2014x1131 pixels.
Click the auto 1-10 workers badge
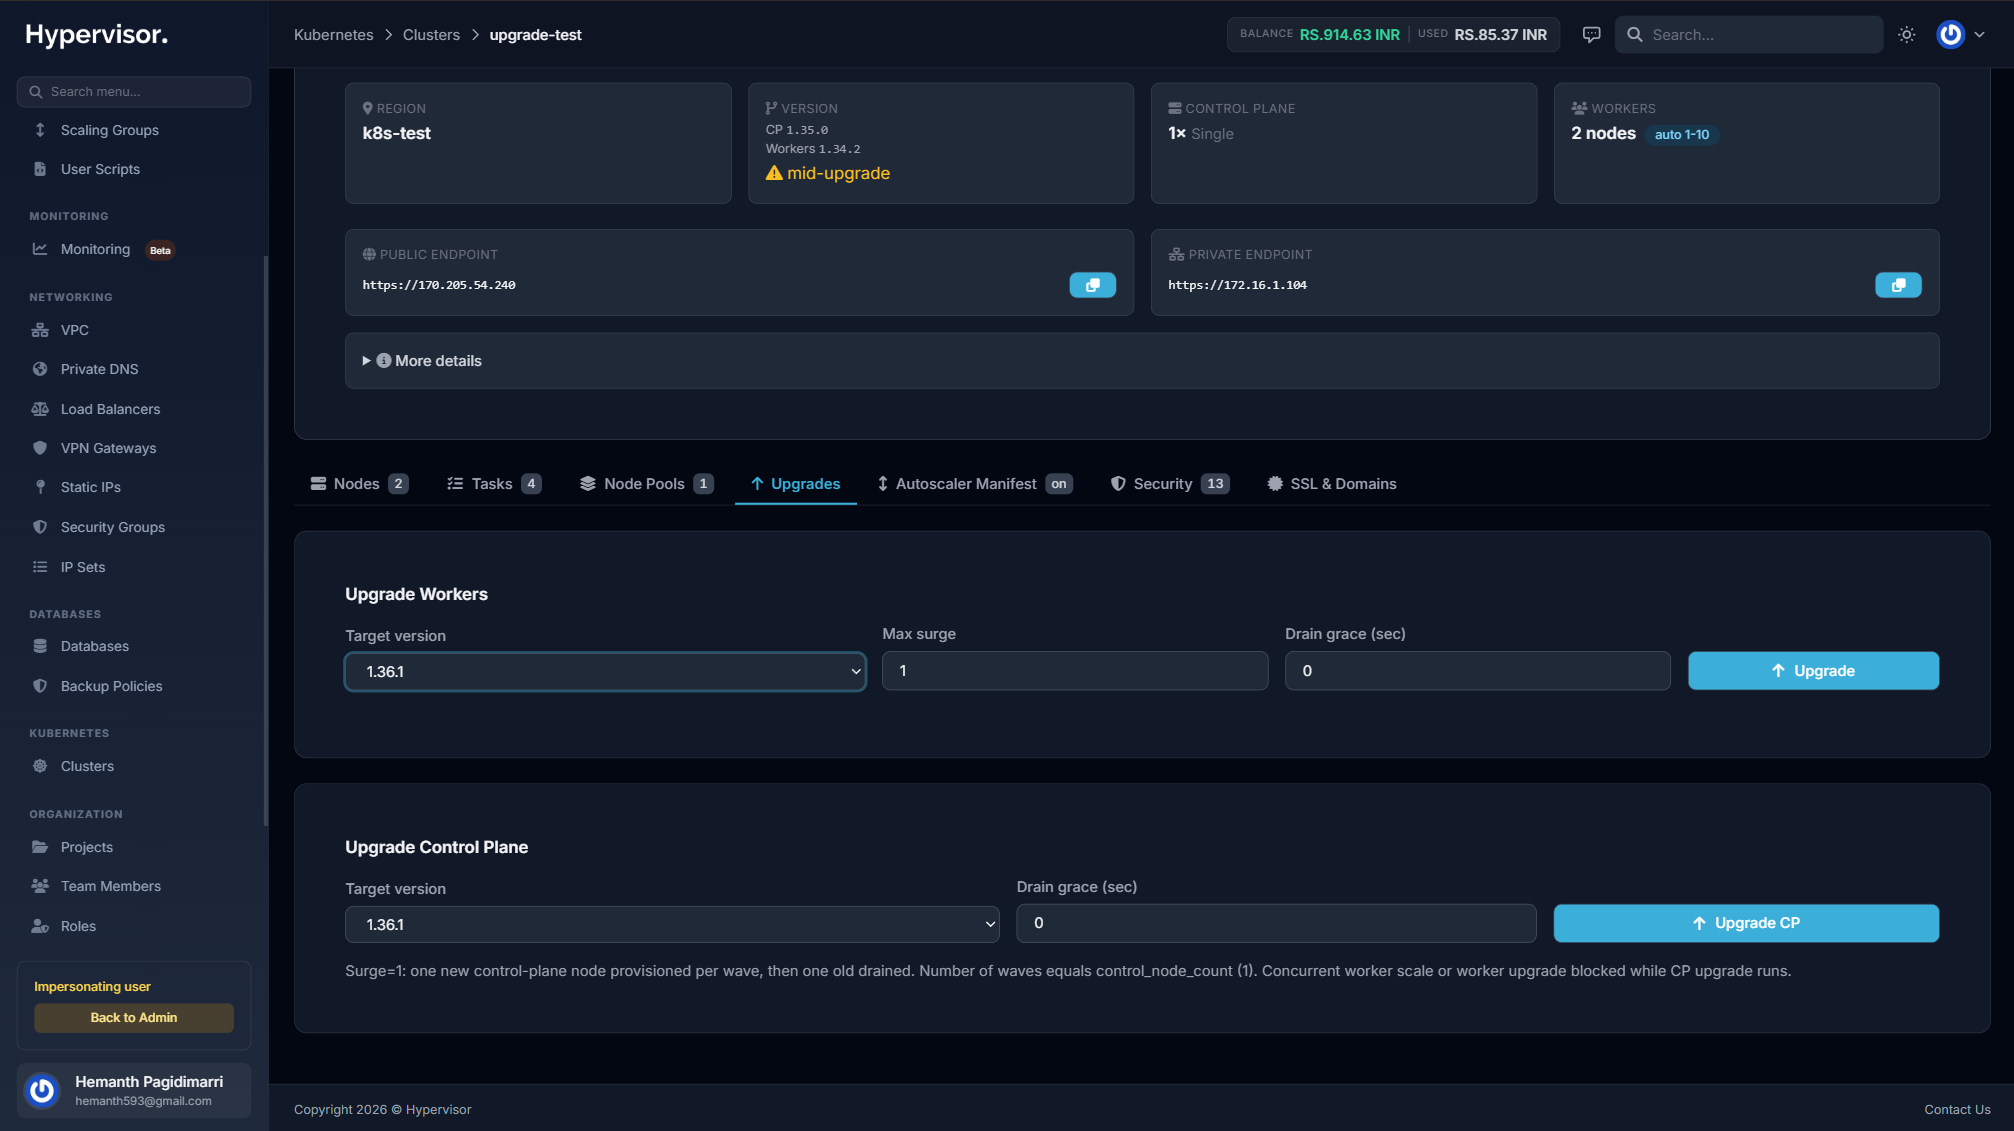1682,135
